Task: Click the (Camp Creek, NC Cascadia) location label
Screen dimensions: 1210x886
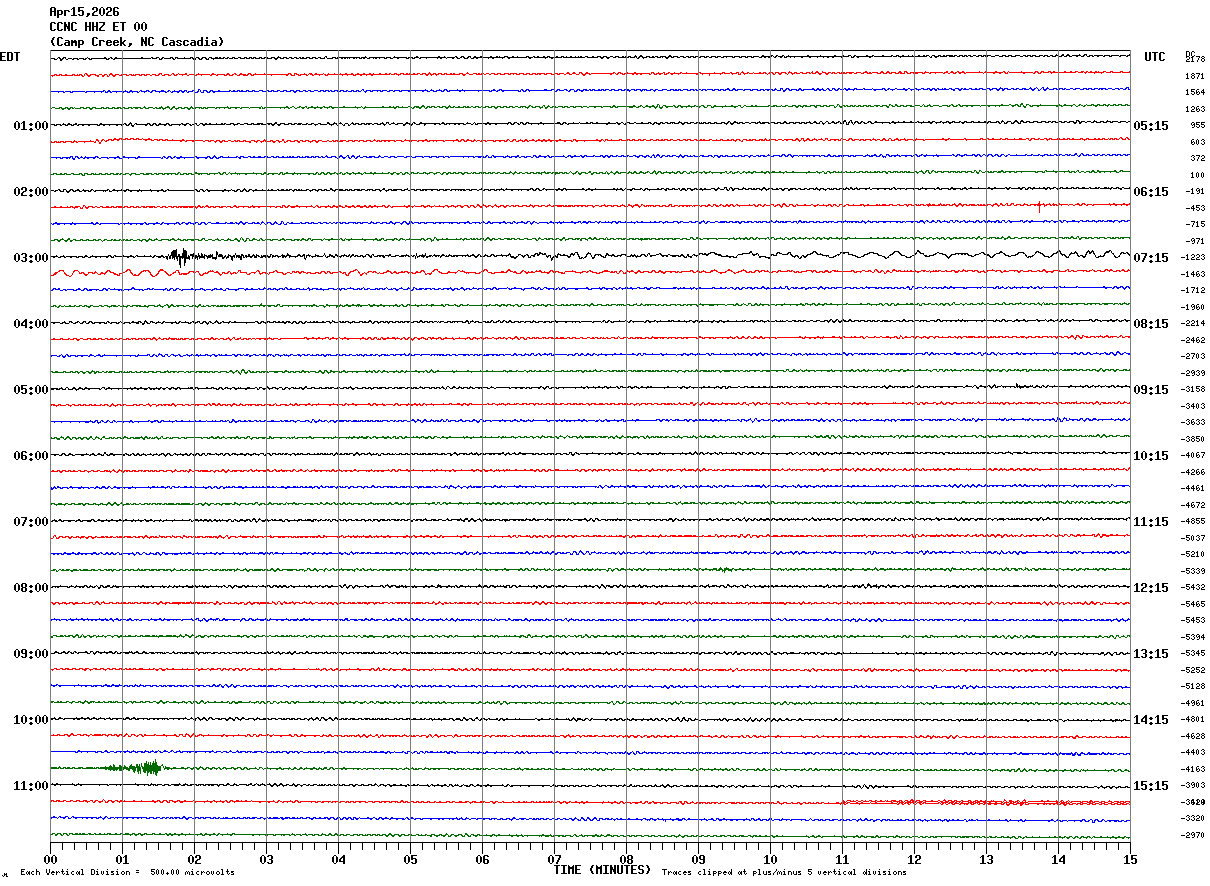Action: 137,42
